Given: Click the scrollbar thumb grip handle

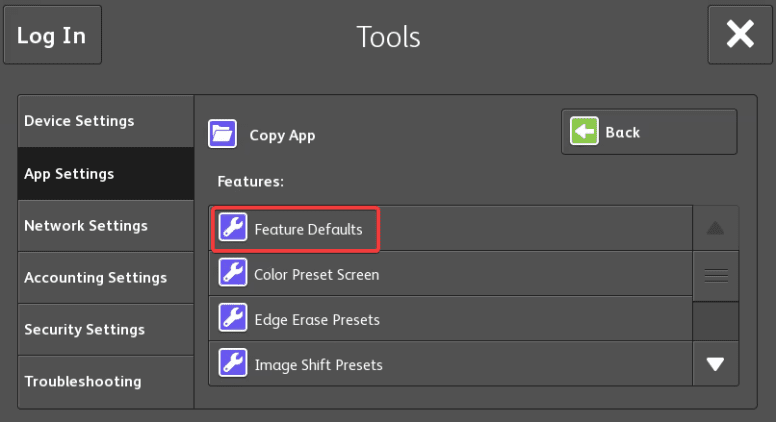Looking at the screenshot, I should click(x=716, y=276).
